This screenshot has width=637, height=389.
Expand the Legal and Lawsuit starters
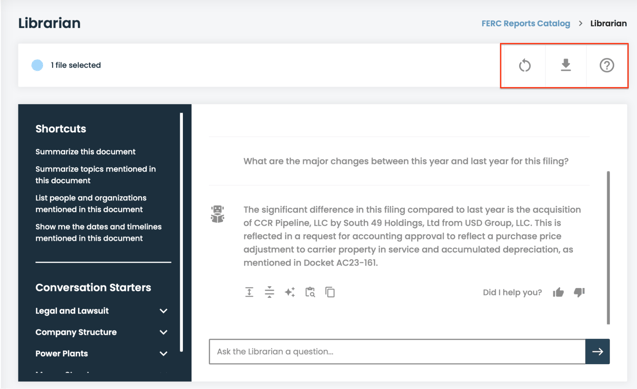pyautogui.click(x=102, y=311)
